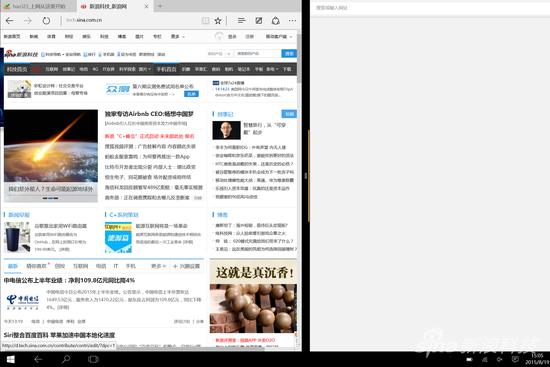Switch to the hao123 tab

coord(38,6)
